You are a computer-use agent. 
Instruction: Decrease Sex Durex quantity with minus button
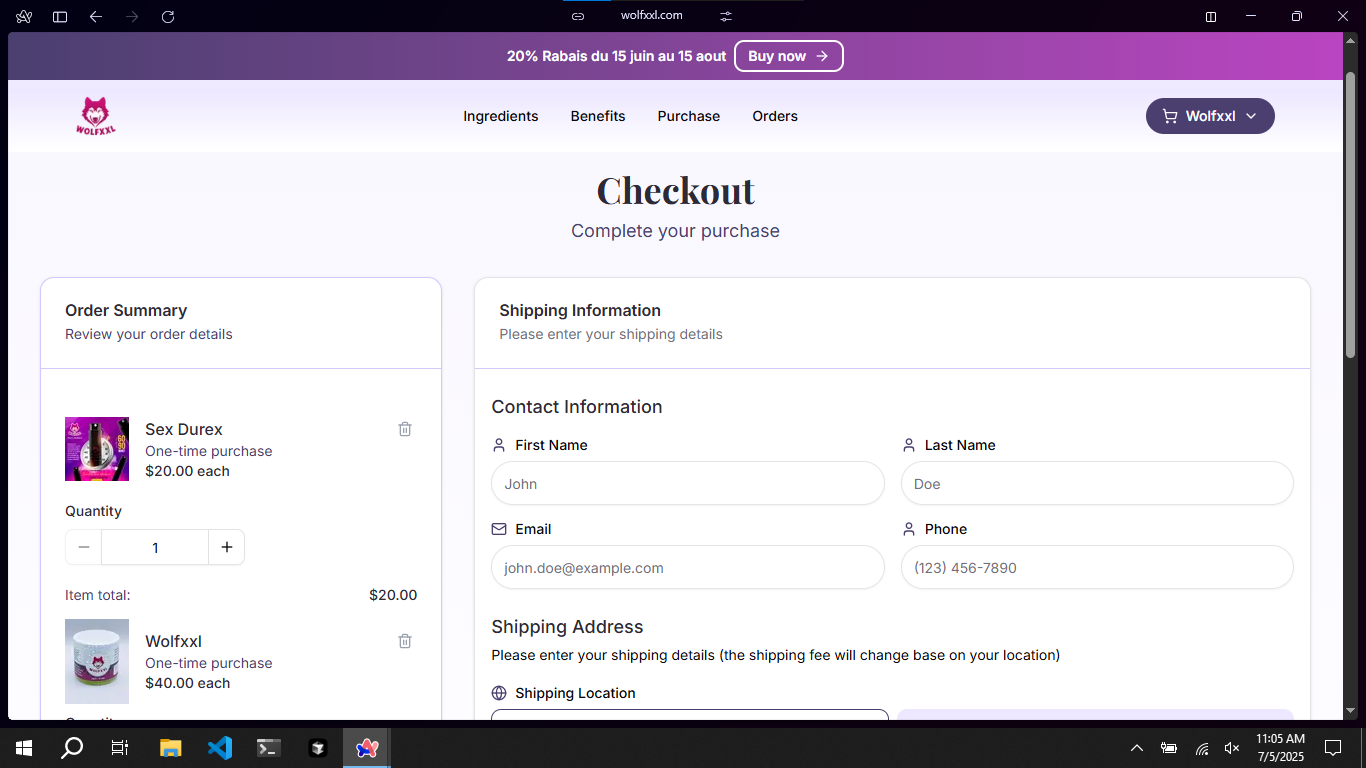[84, 547]
